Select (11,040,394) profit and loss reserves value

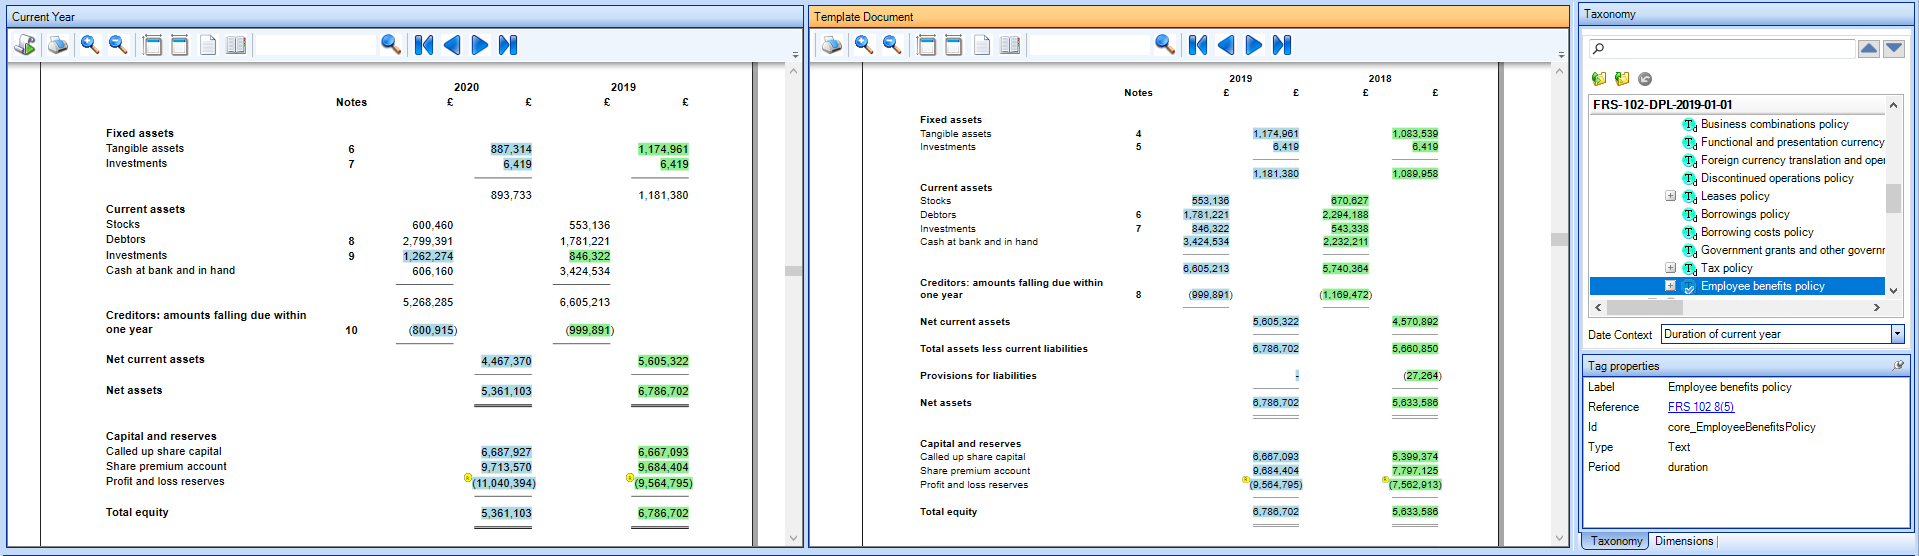[x=504, y=483]
